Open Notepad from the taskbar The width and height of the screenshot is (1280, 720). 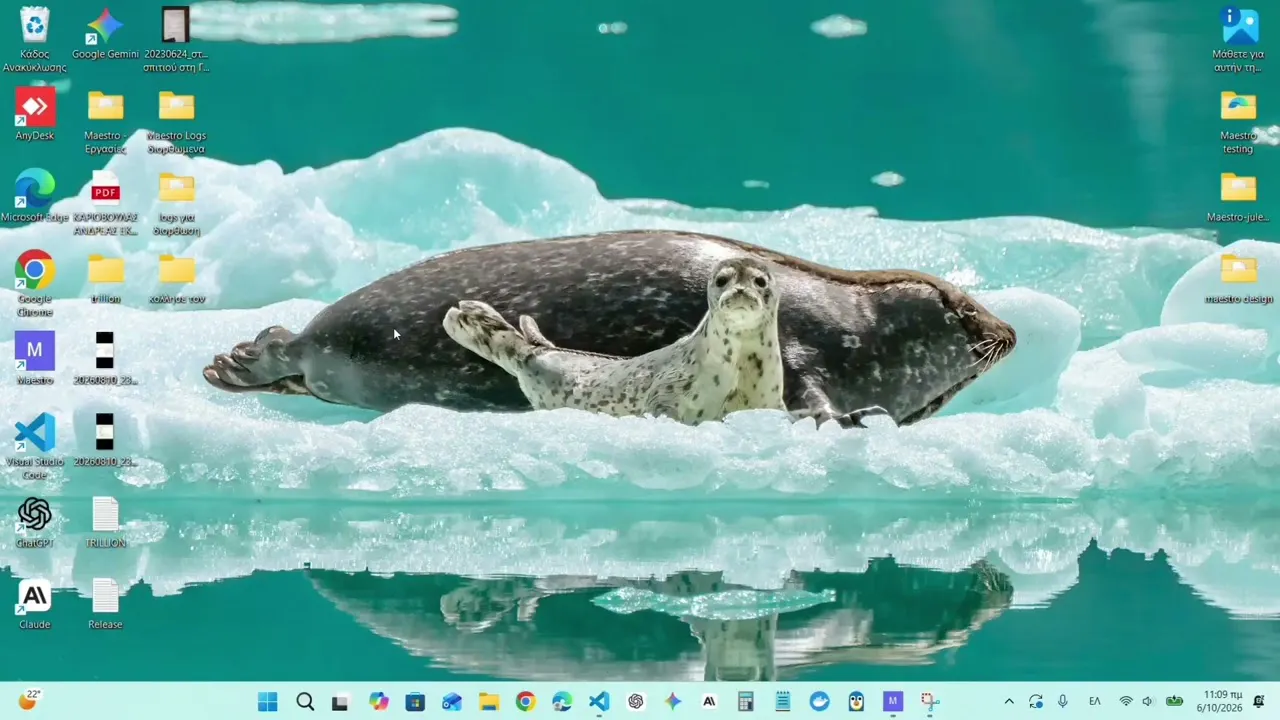(783, 702)
